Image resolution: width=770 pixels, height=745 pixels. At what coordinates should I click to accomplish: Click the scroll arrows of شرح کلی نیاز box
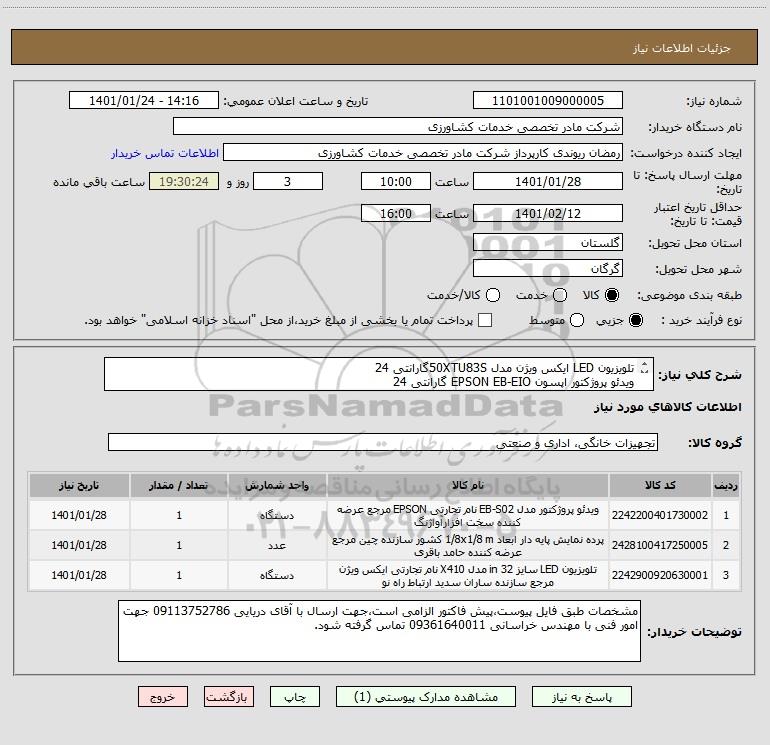tap(645, 368)
